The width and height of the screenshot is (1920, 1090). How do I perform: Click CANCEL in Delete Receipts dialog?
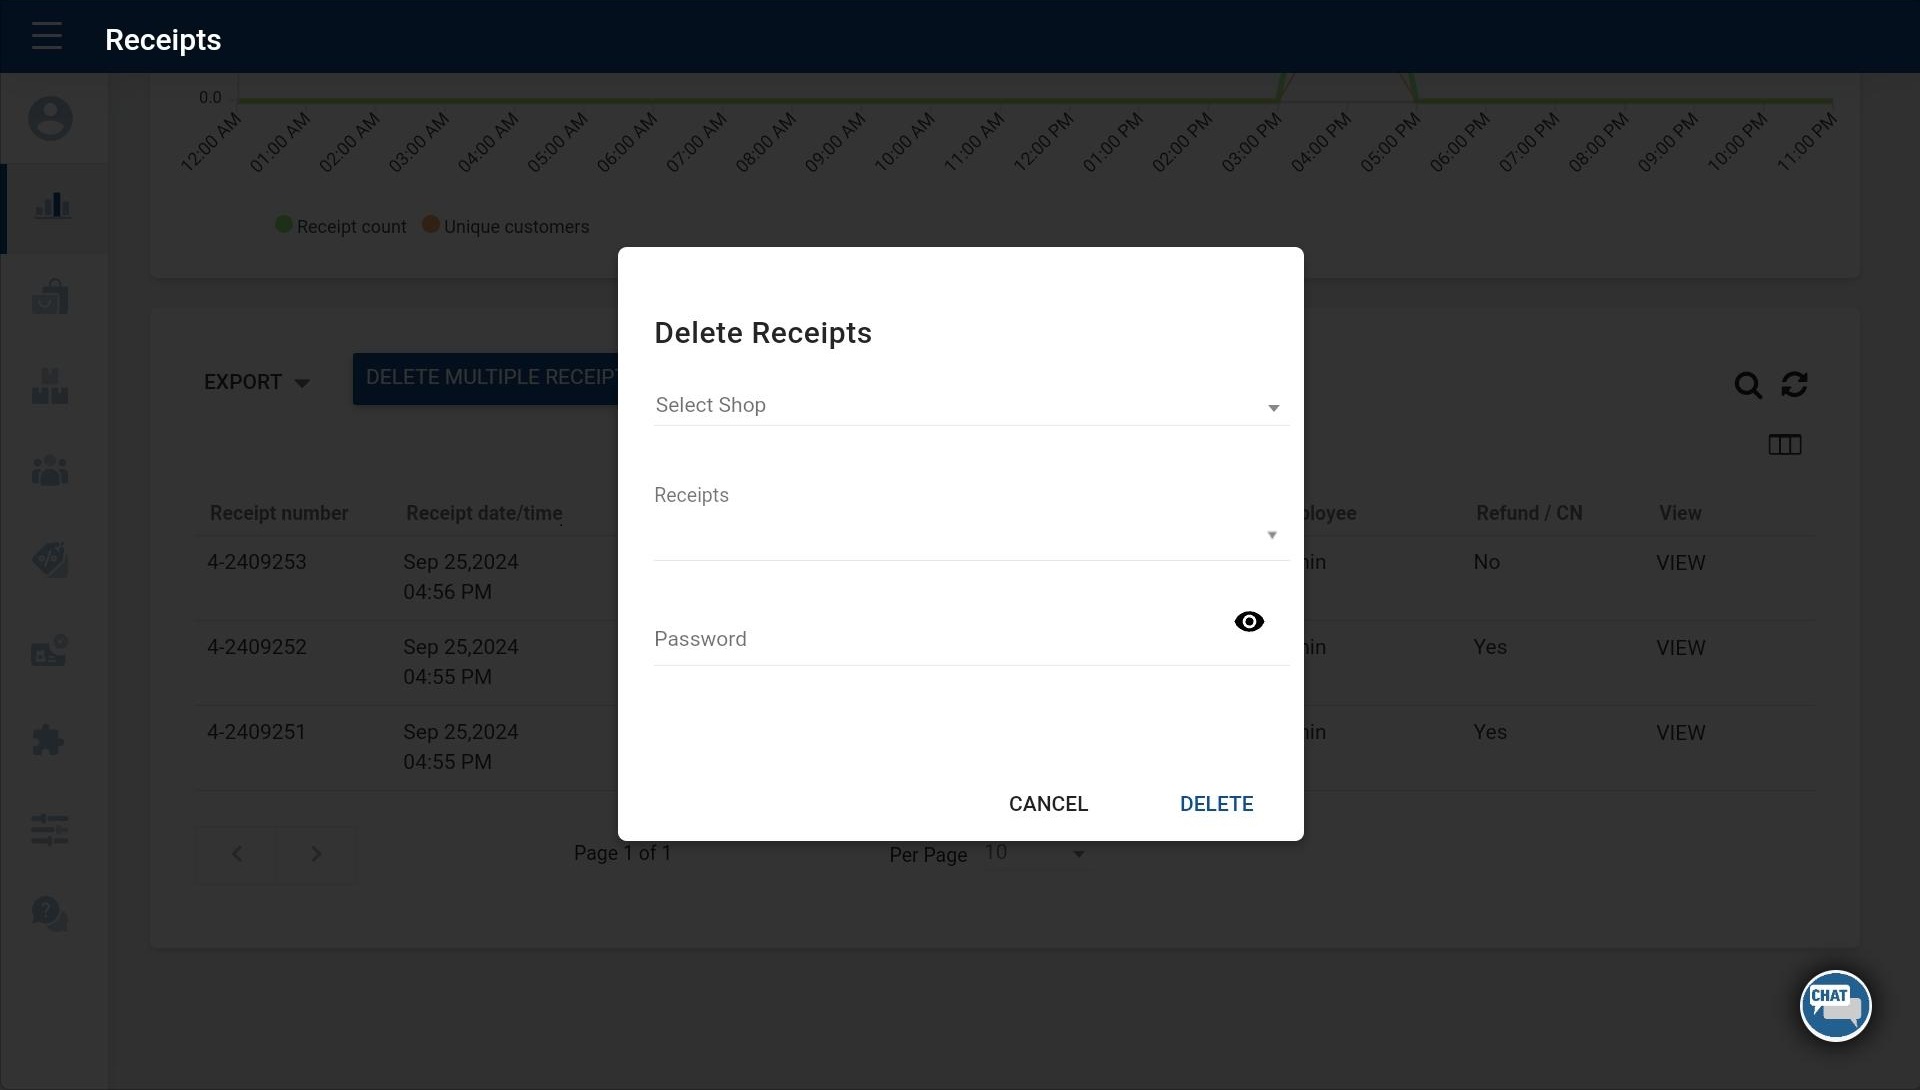[x=1048, y=804]
